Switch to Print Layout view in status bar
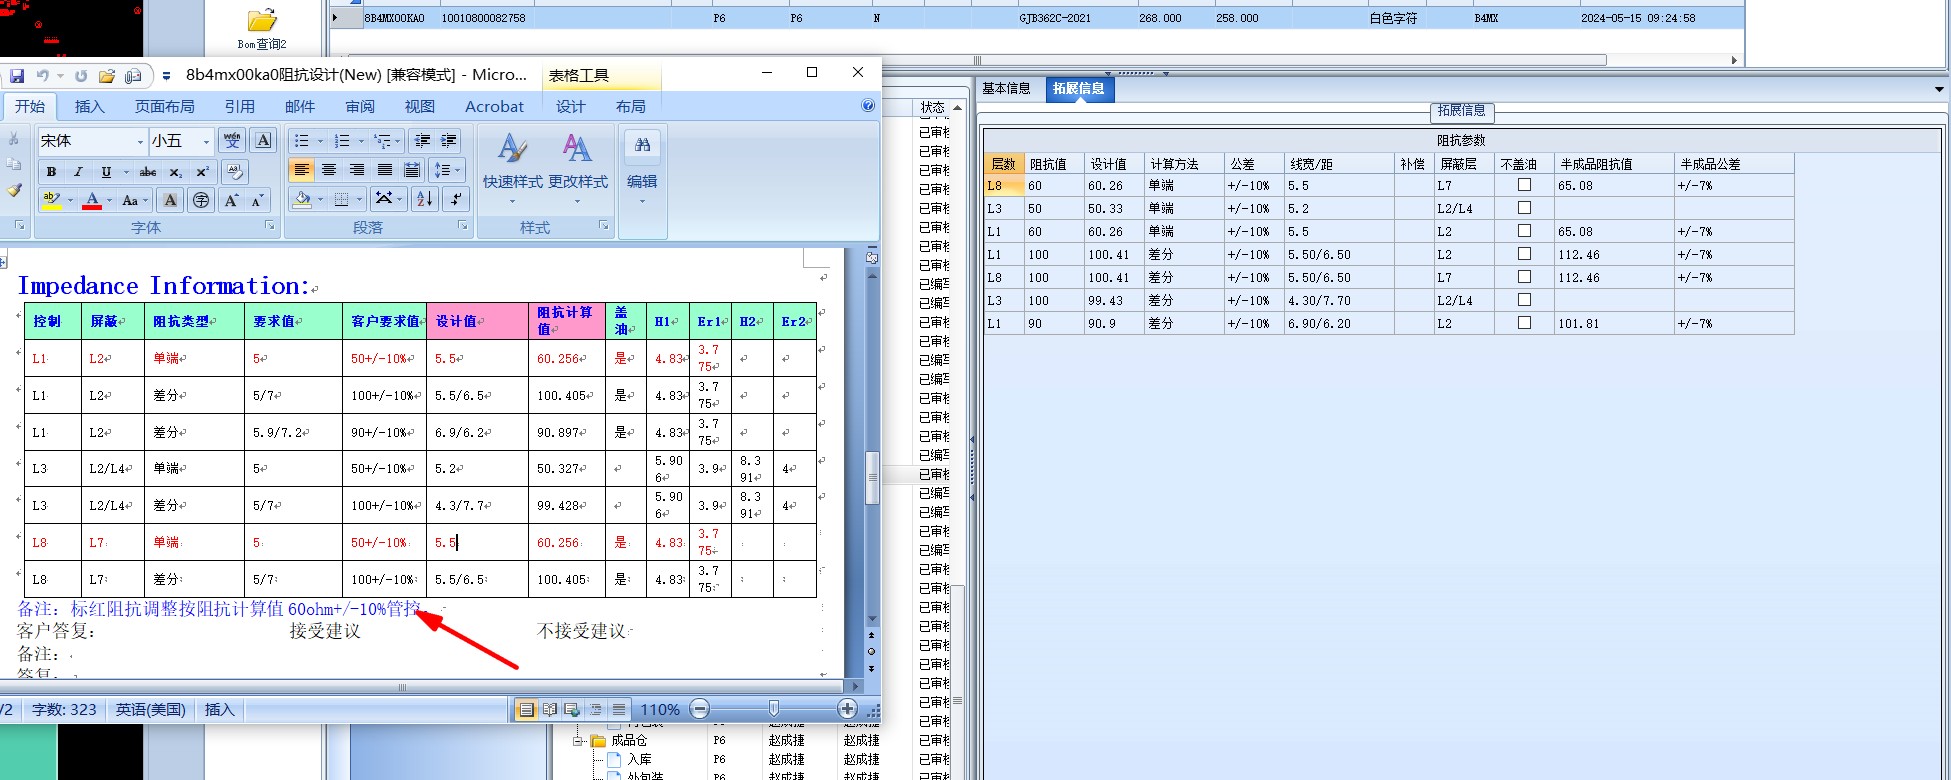The height and width of the screenshot is (780, 1951). tap(526, 709)
